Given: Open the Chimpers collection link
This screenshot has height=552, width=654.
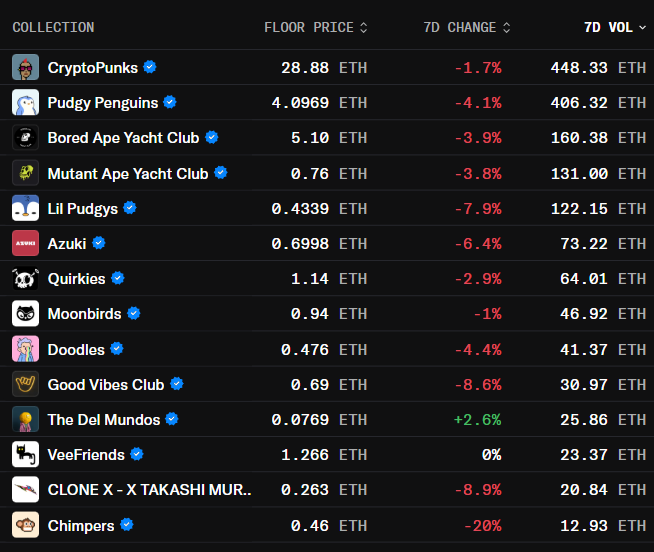Looking at the screenshot, I should [x=81, y=526].
